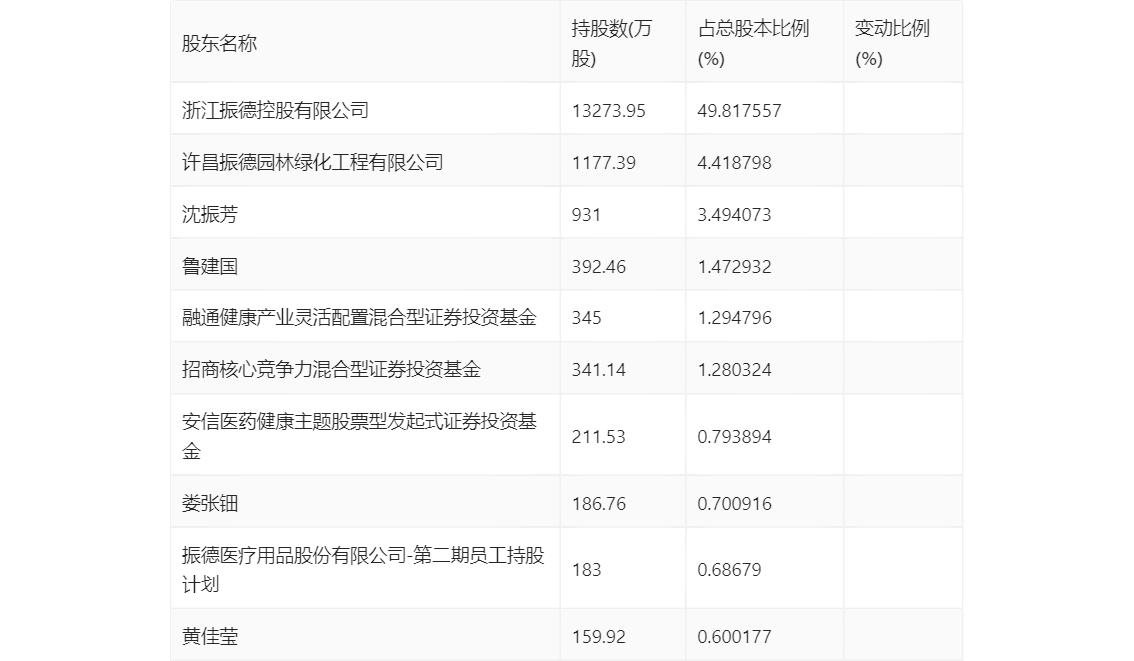Viewport: 1134px width, 661px height.
Task: Click the shares value 931
Action: click(586, 215)
